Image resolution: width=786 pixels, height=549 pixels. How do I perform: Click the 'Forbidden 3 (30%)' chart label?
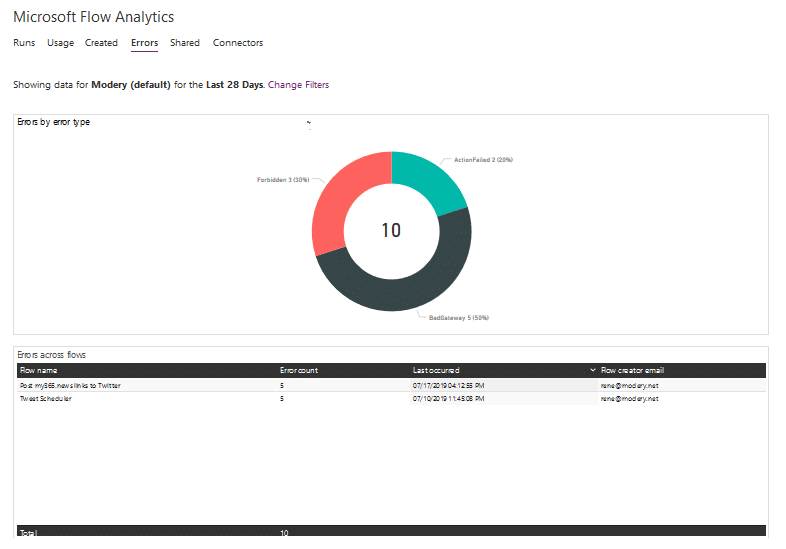pos(283,179)
